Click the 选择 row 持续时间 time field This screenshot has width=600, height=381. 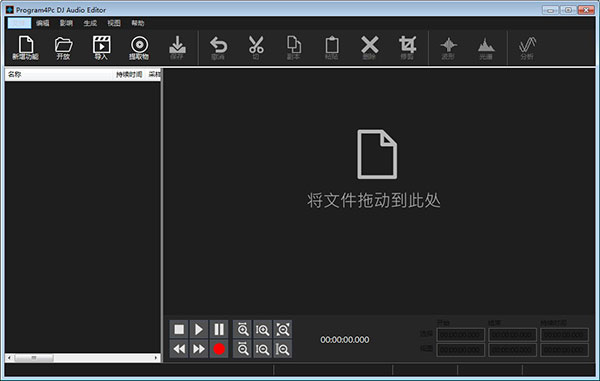564,335
